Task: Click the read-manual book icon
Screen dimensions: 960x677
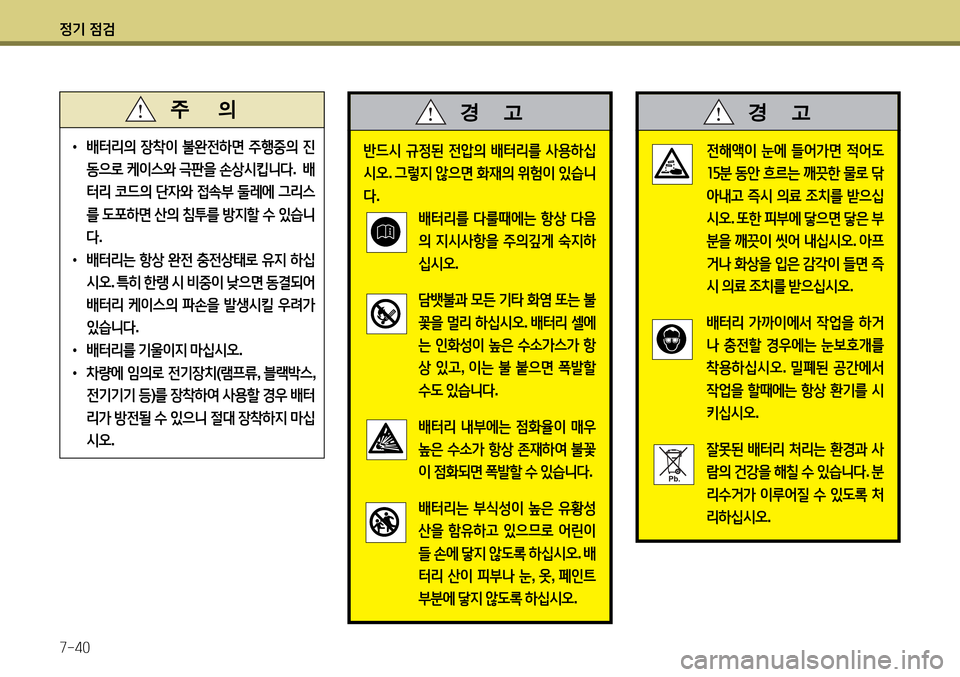Action: [386, 233]
